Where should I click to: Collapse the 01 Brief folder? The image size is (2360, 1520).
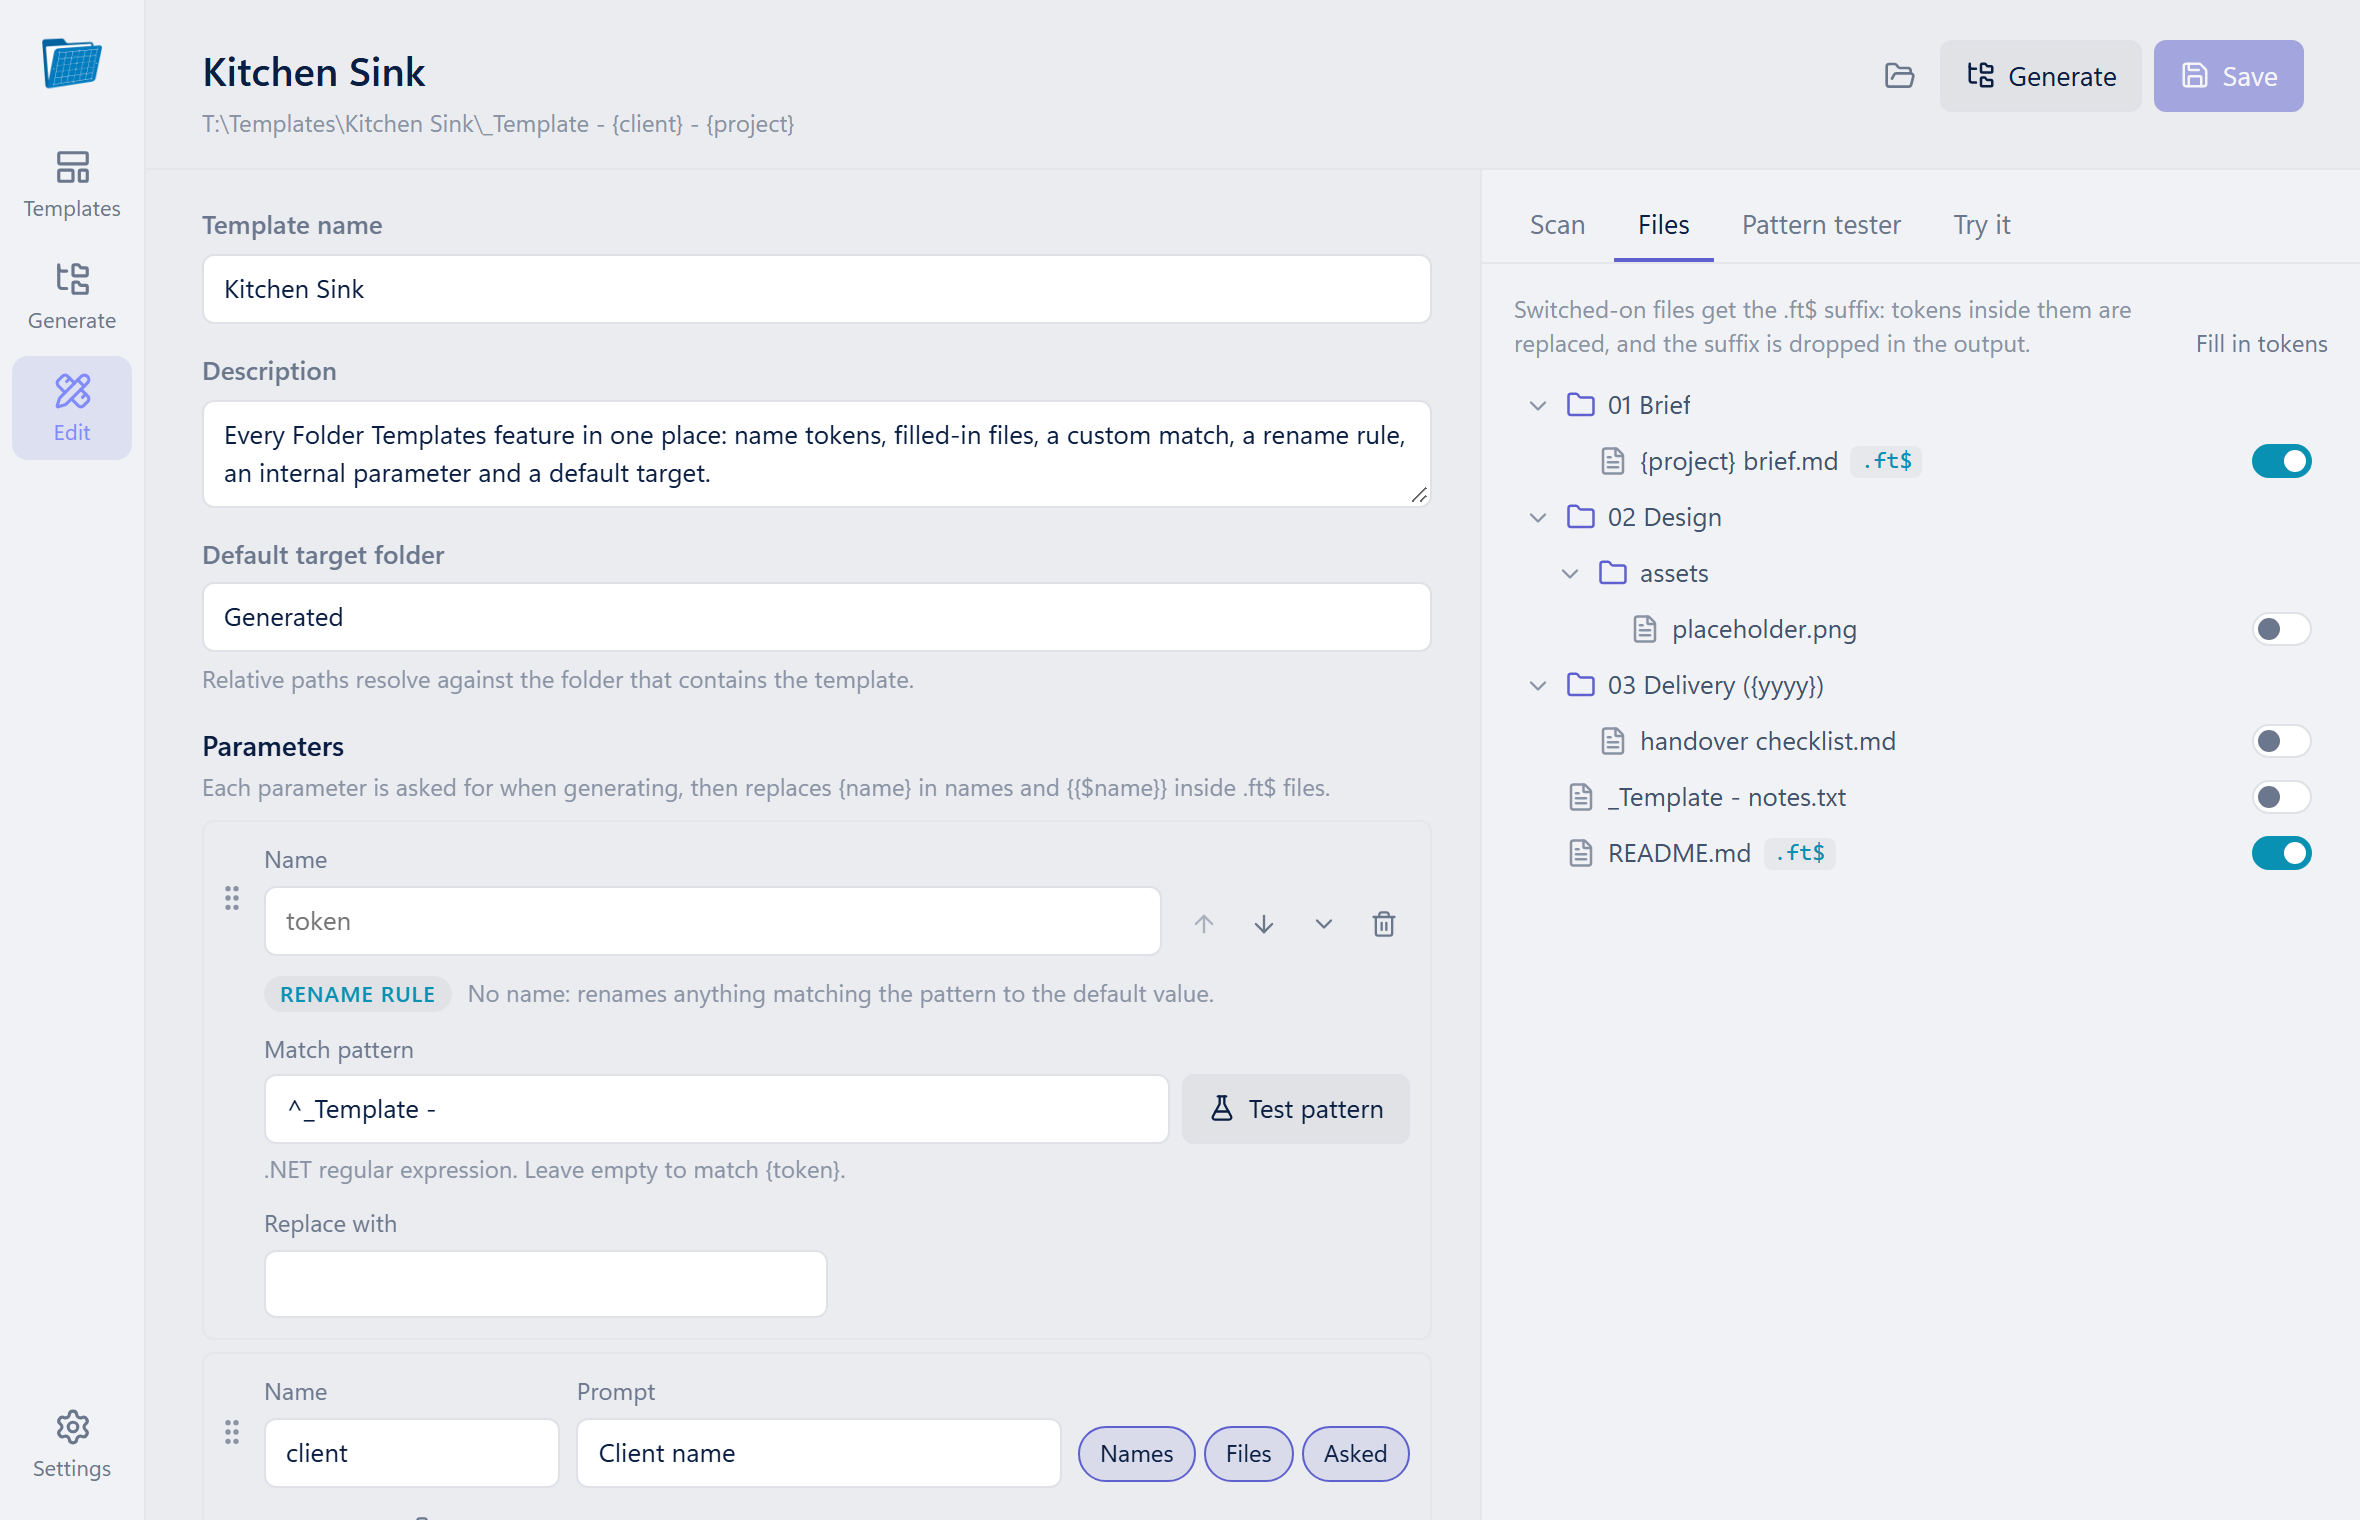(1538, 405)
